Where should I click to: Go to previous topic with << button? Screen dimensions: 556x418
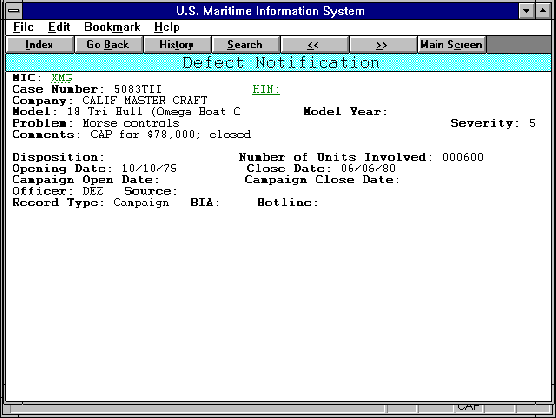[314, 45]
